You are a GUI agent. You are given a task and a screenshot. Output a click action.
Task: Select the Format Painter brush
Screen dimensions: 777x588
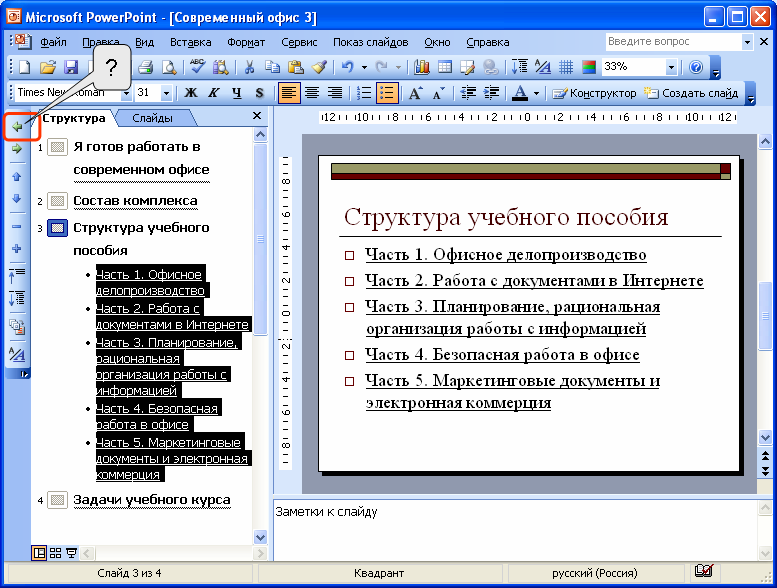click(319, 67)
